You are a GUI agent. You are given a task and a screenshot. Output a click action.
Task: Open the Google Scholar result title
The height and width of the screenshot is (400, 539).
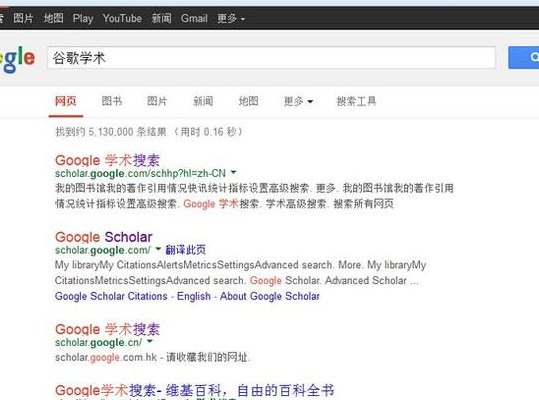[x=103, y=237]
